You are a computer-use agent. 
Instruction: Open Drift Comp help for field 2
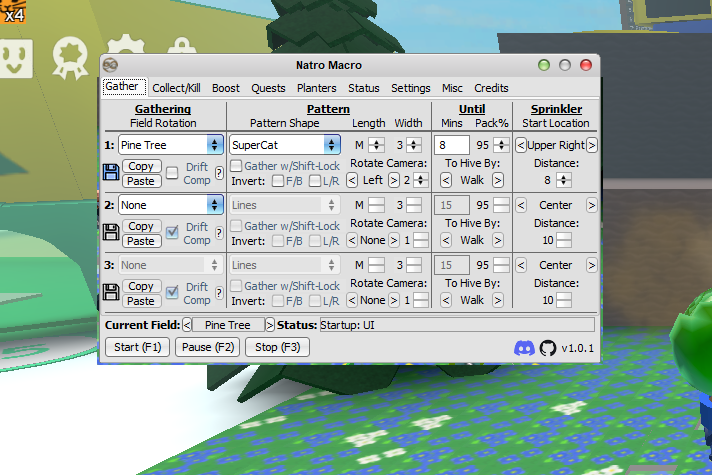click(x=219, y=233)
